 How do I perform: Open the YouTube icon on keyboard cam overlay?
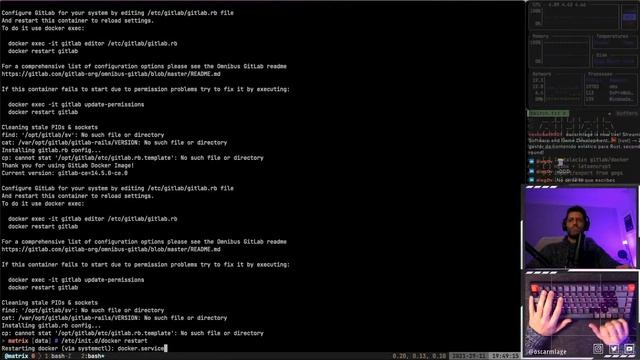[629, 348]
